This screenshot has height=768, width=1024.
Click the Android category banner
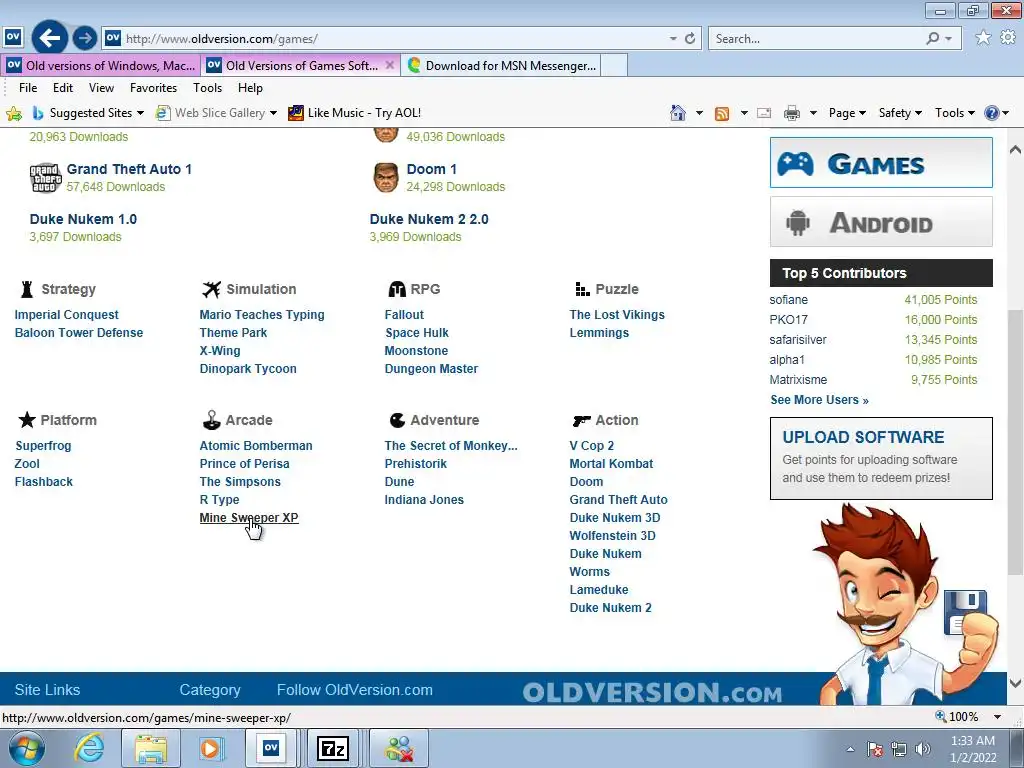pyautogui.click(x=881, y=222)
